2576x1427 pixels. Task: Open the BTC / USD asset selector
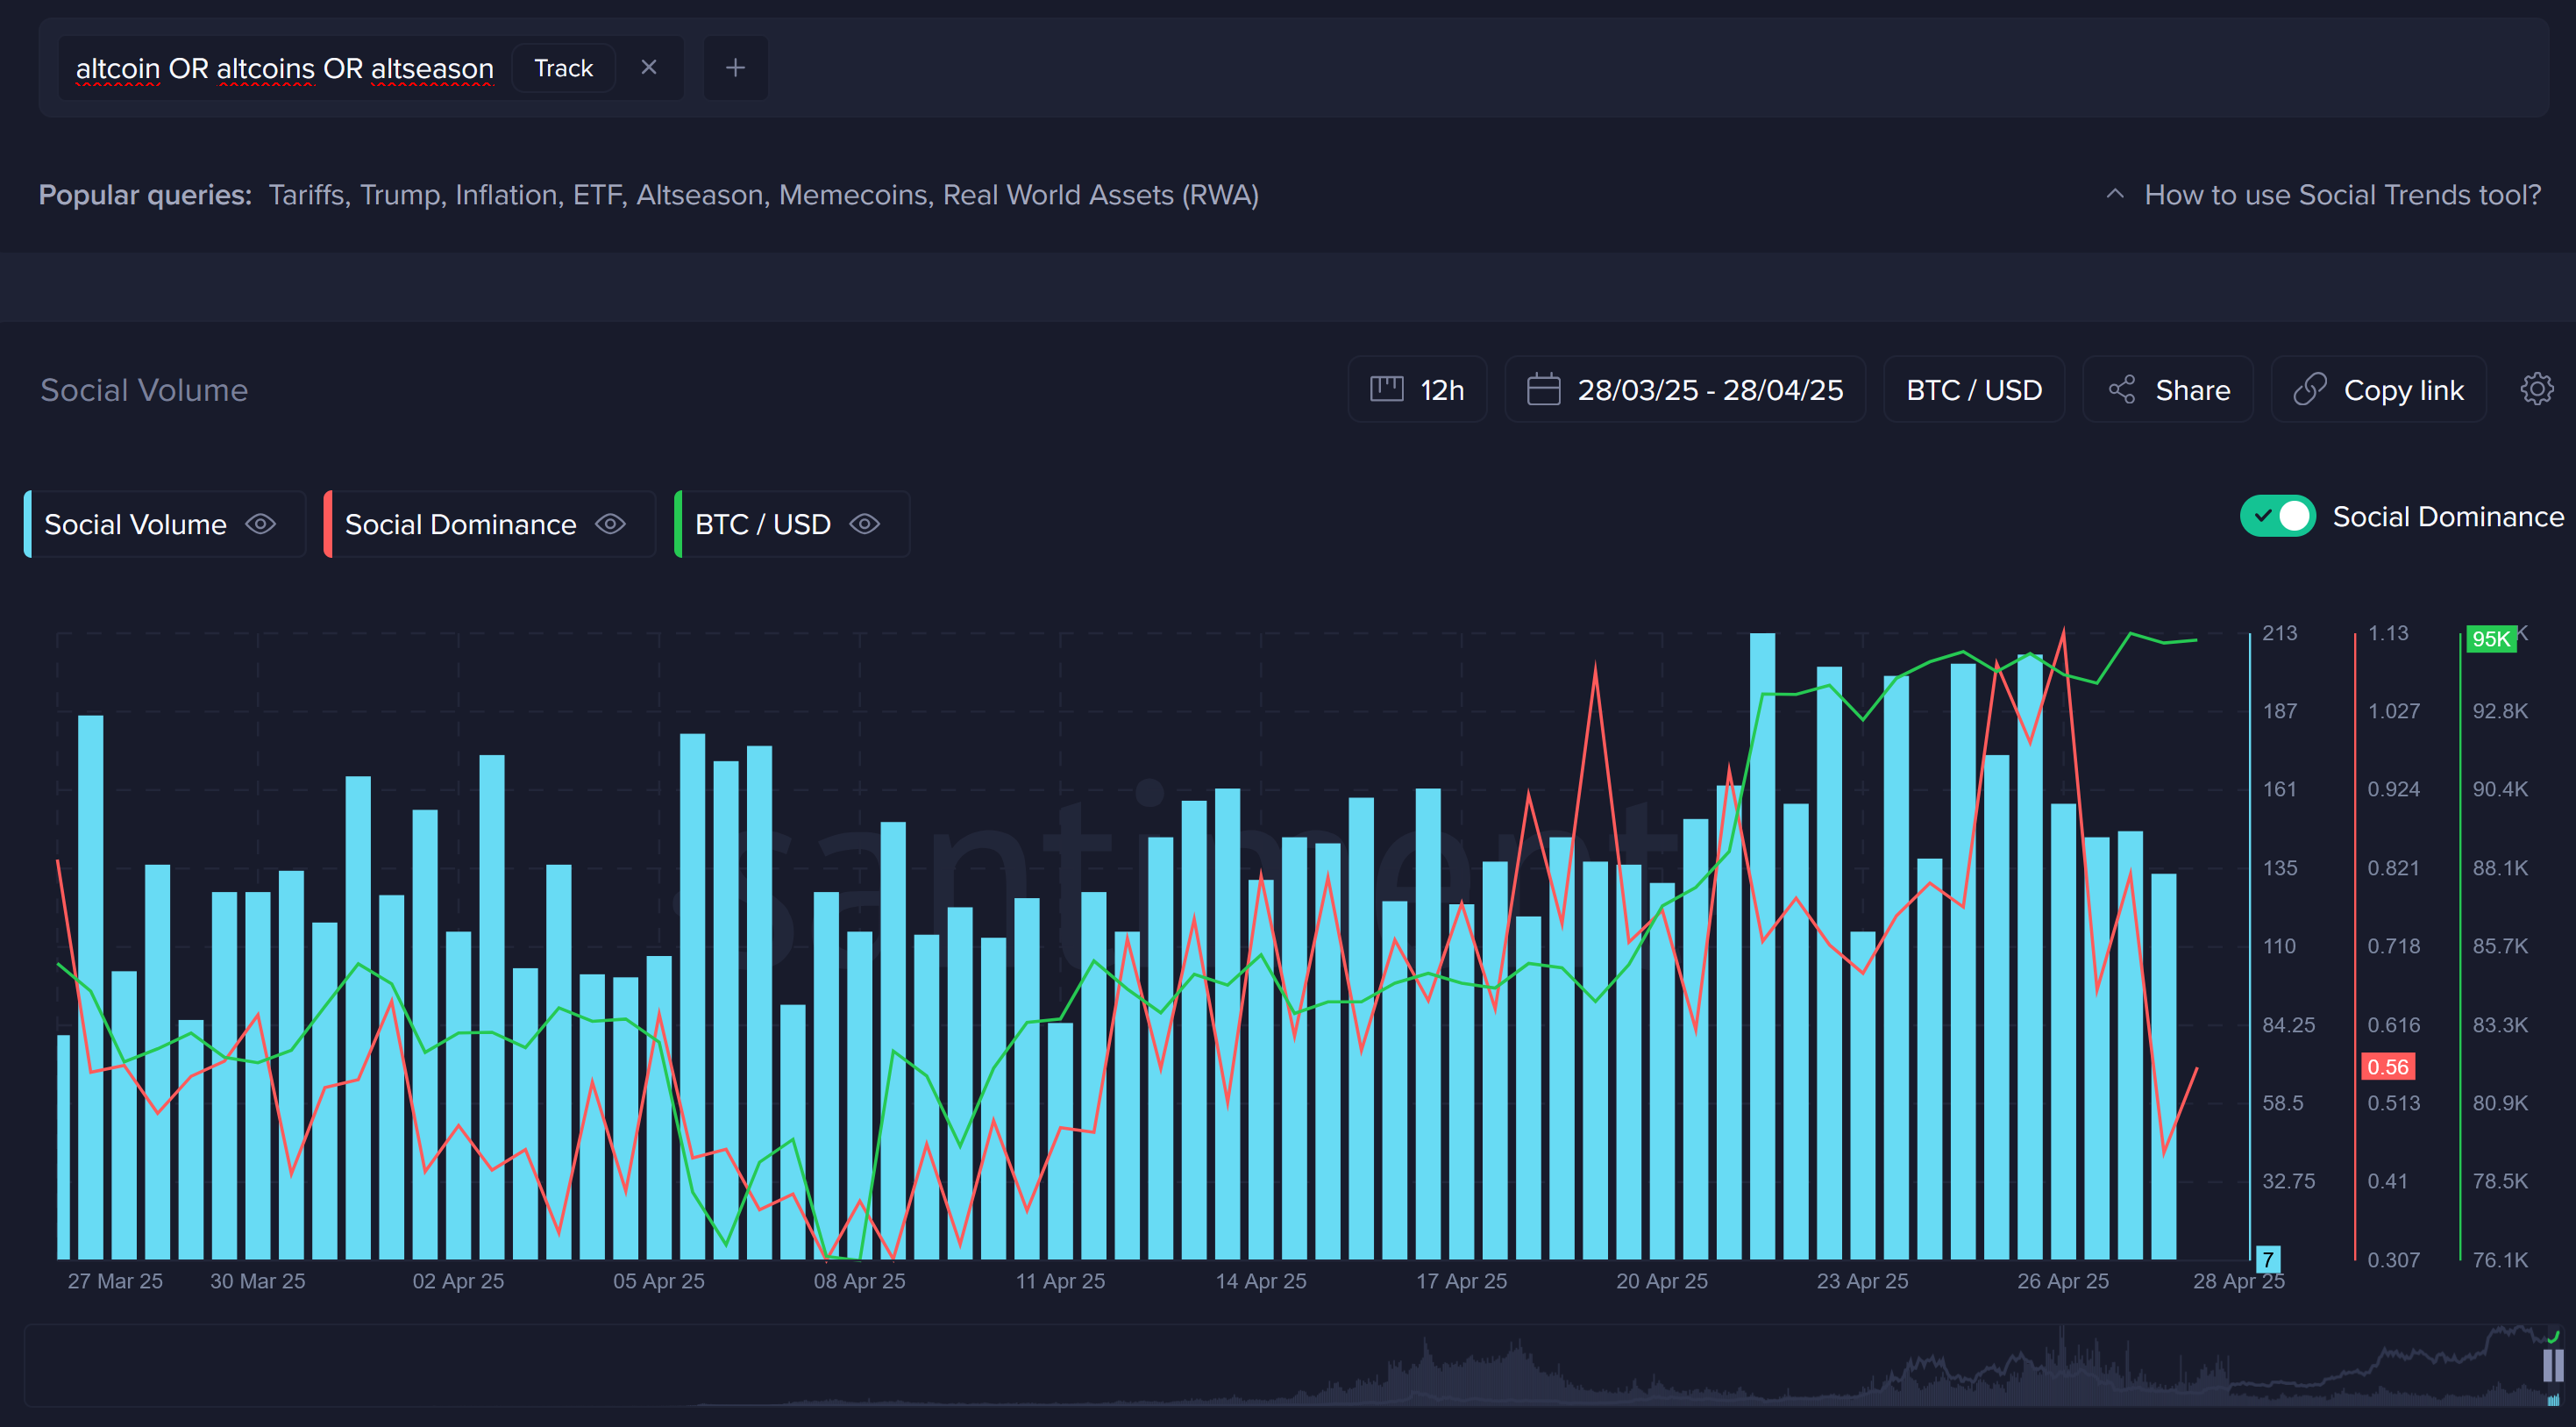tap(1973, 389)
